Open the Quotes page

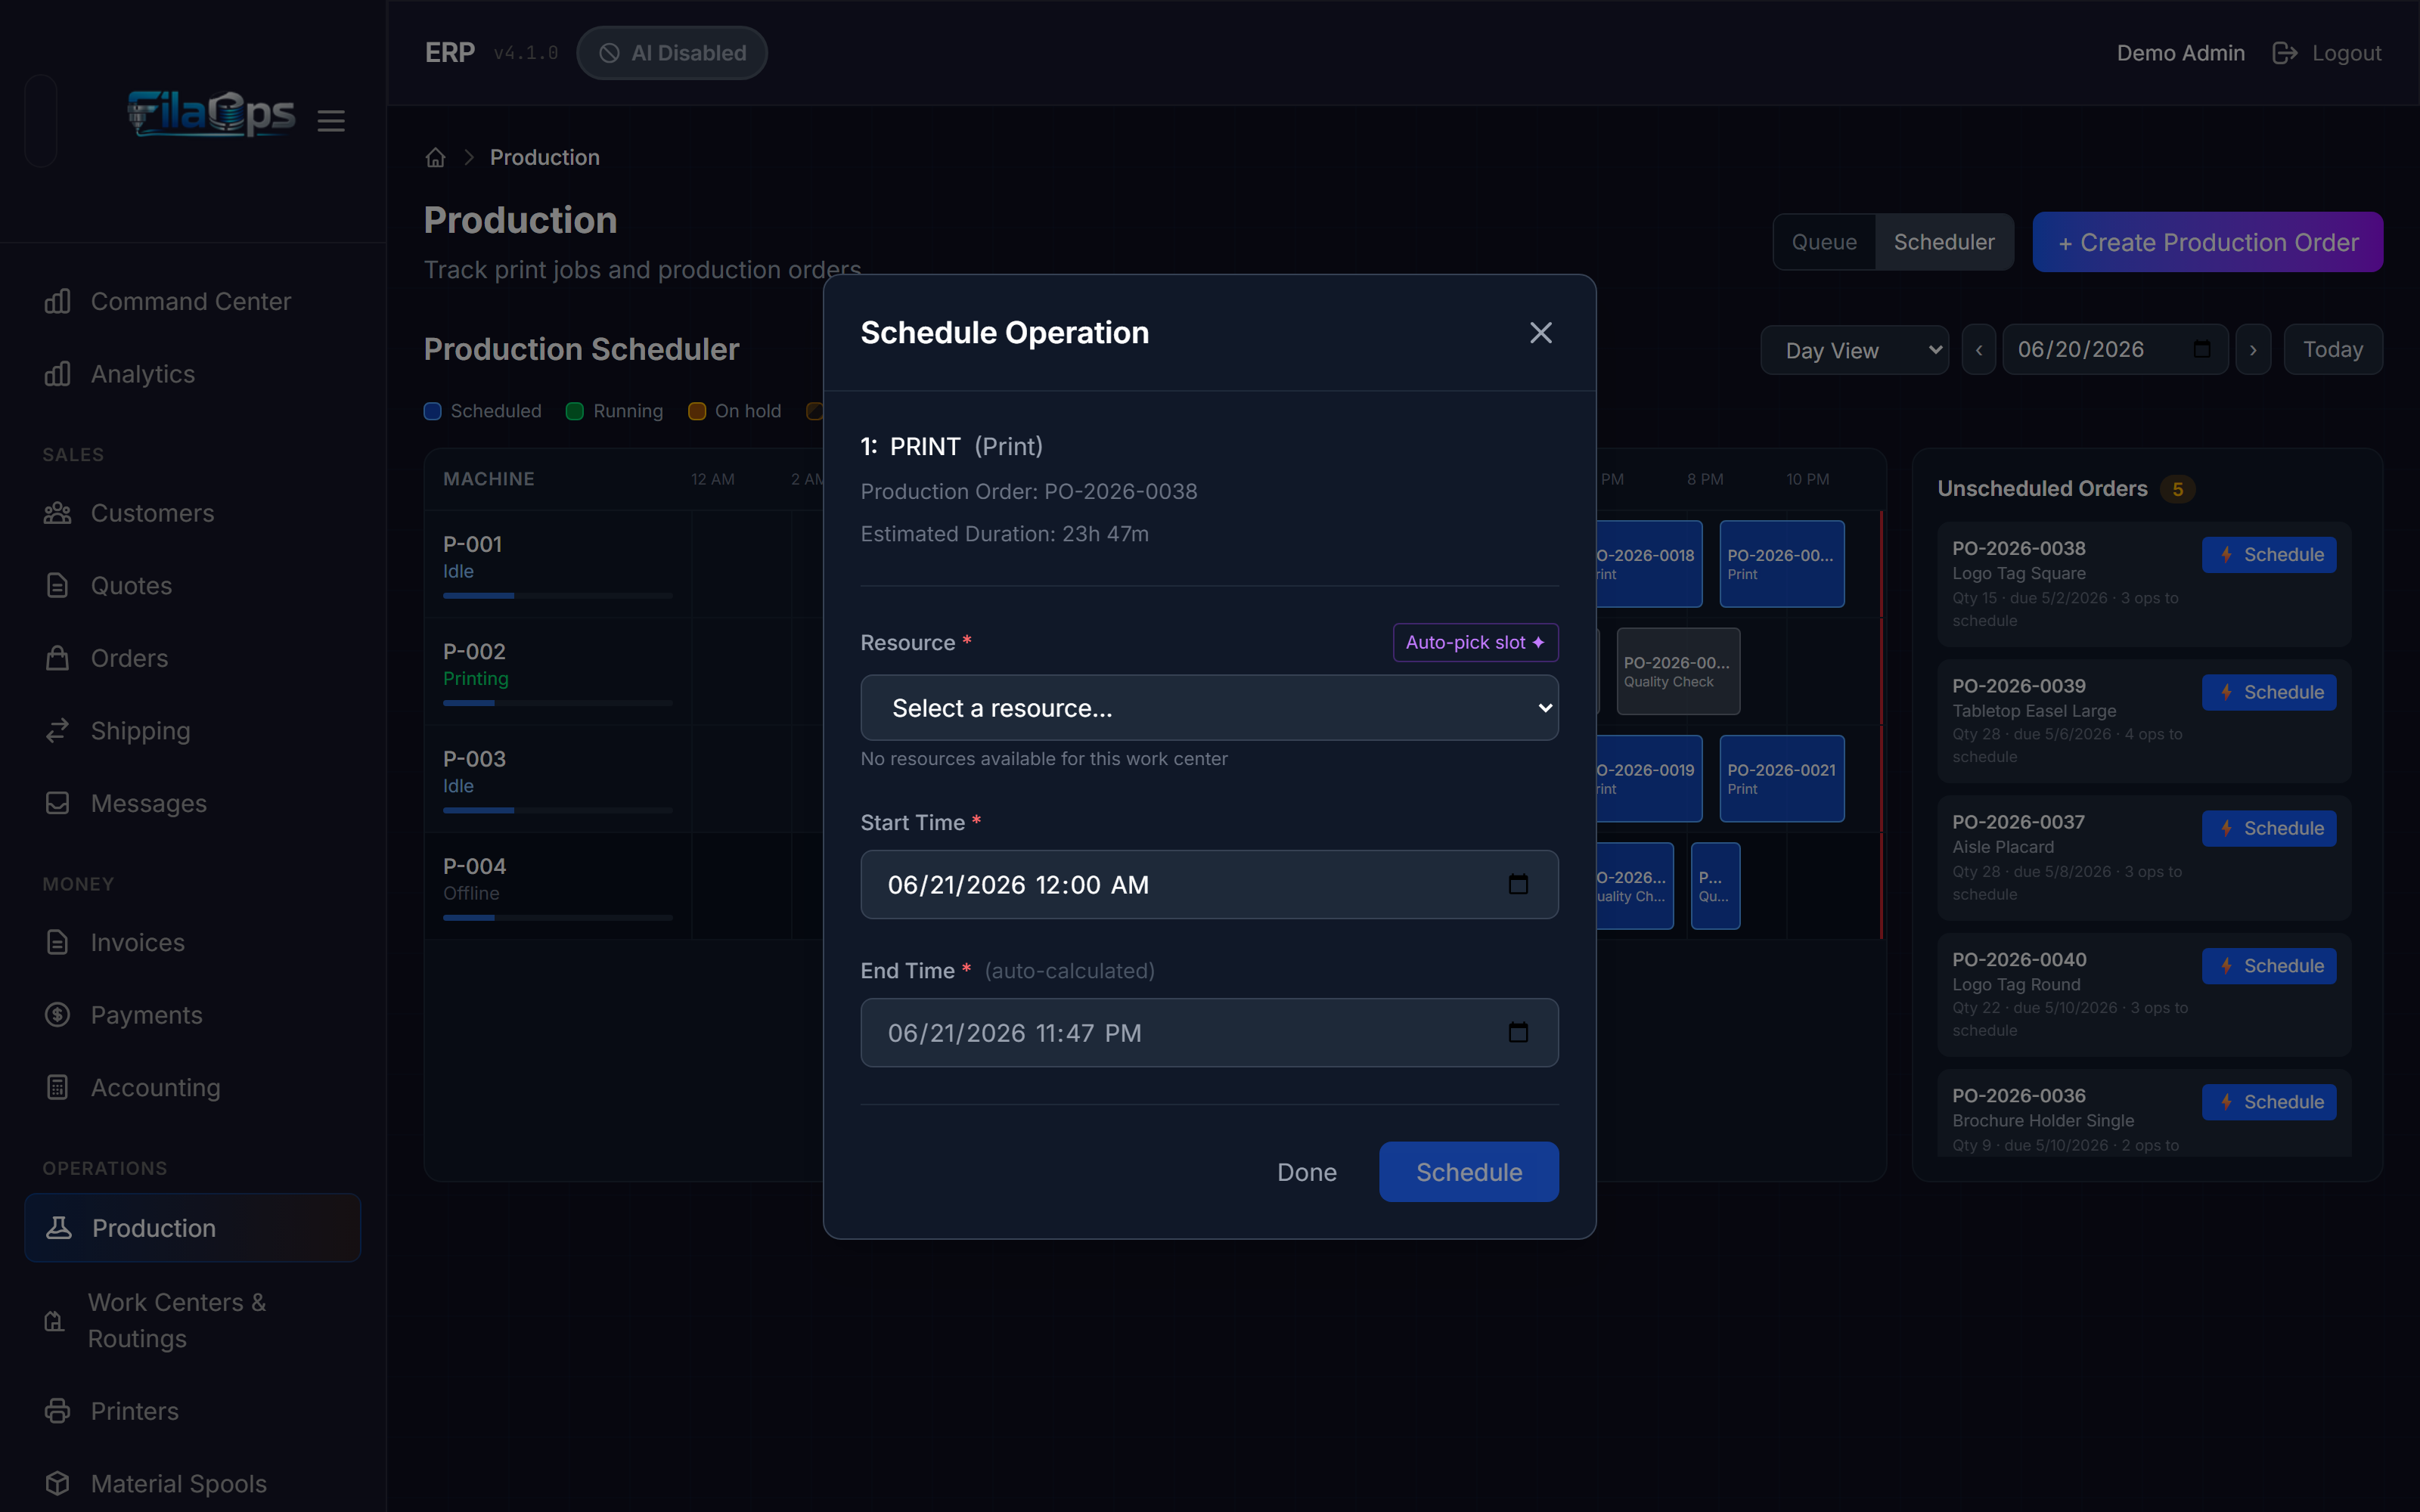point(192,585)
